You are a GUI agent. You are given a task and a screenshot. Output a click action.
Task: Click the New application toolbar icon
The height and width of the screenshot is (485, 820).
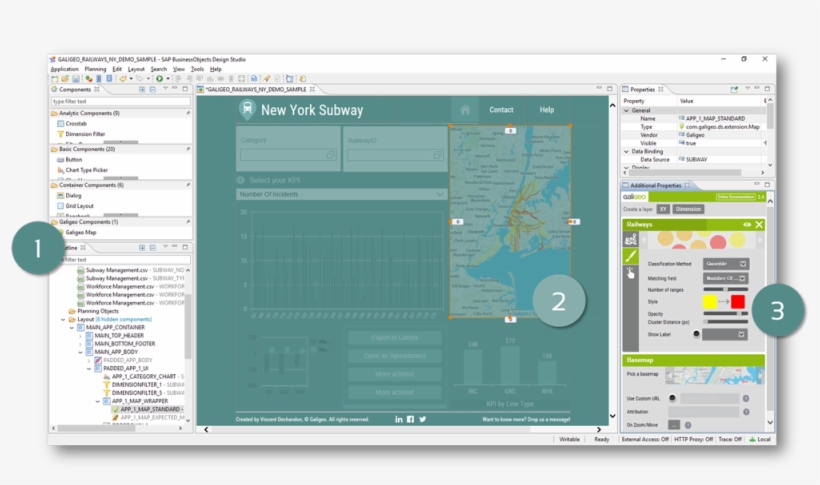pos(54,78)
